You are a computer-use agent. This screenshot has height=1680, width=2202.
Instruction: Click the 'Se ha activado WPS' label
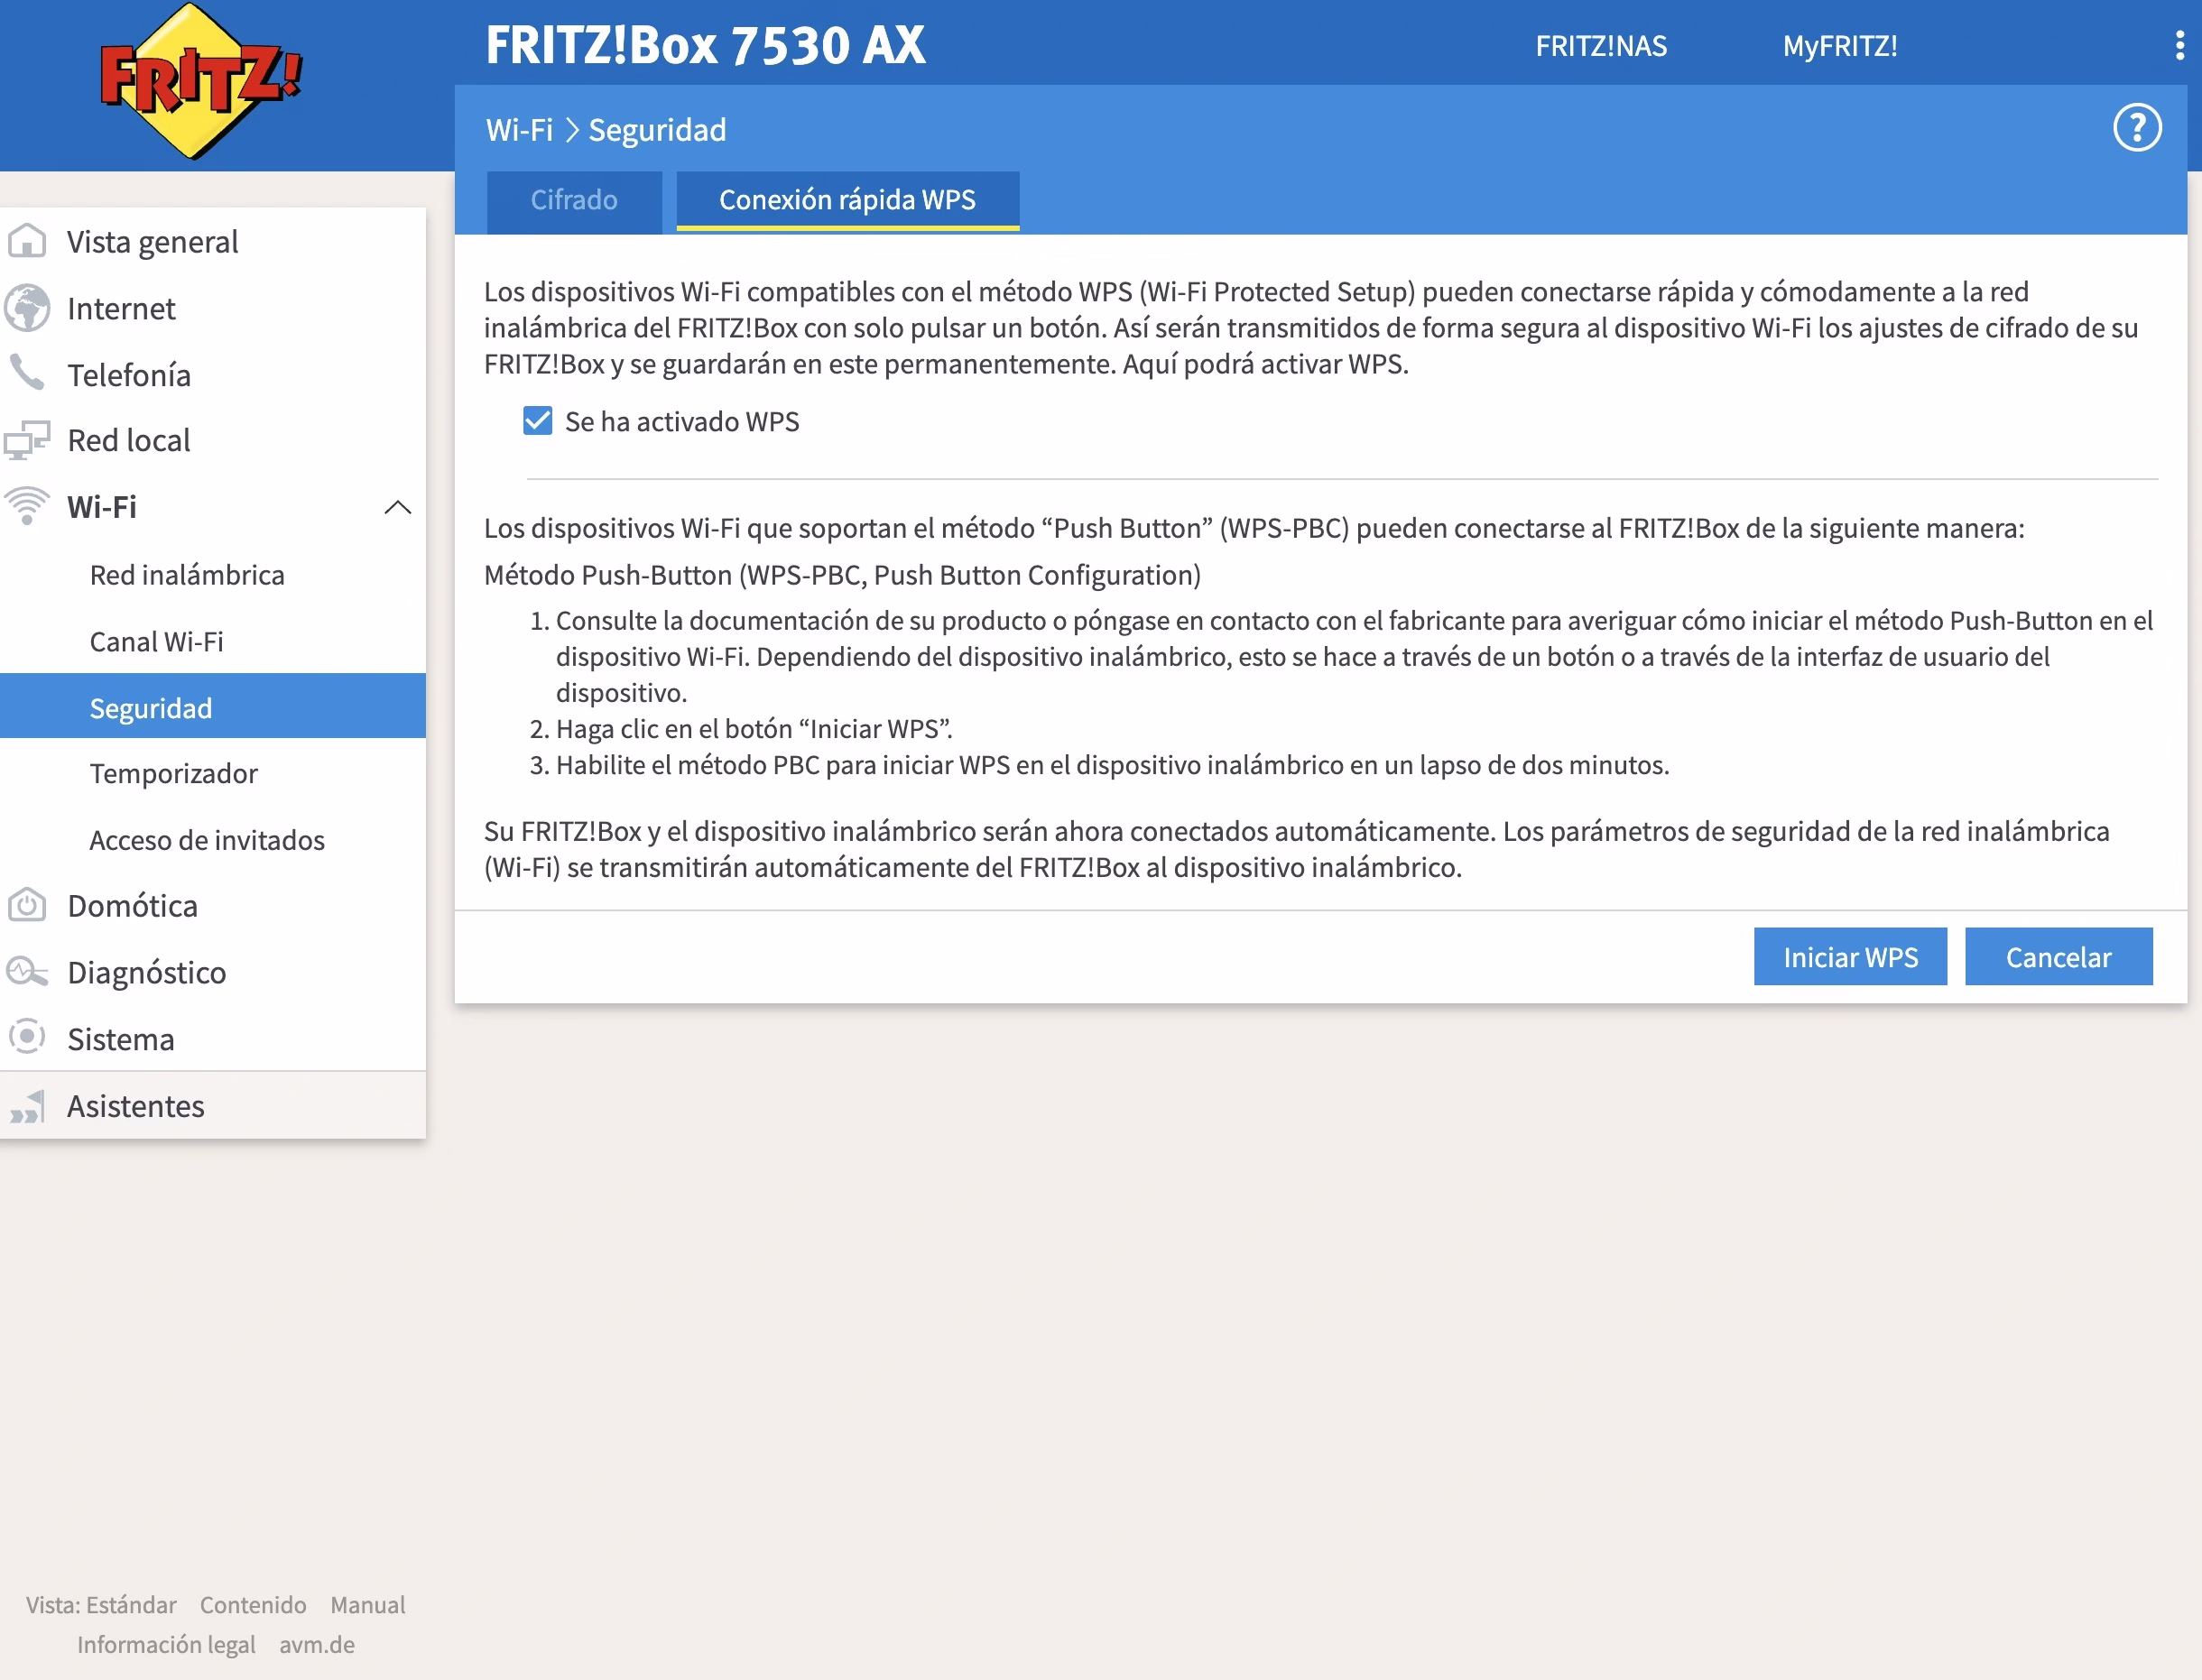coord(682,421)
